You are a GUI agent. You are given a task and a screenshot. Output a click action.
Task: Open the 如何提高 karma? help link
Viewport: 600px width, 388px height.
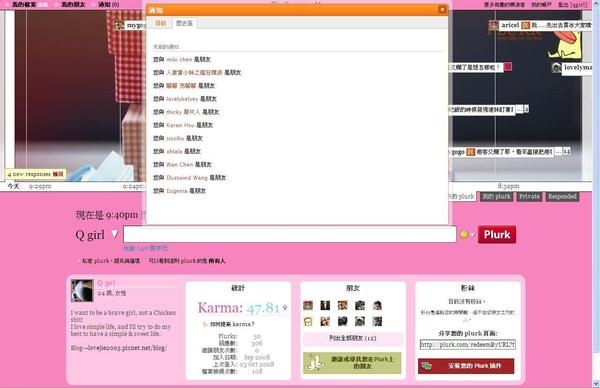point(232,324)
